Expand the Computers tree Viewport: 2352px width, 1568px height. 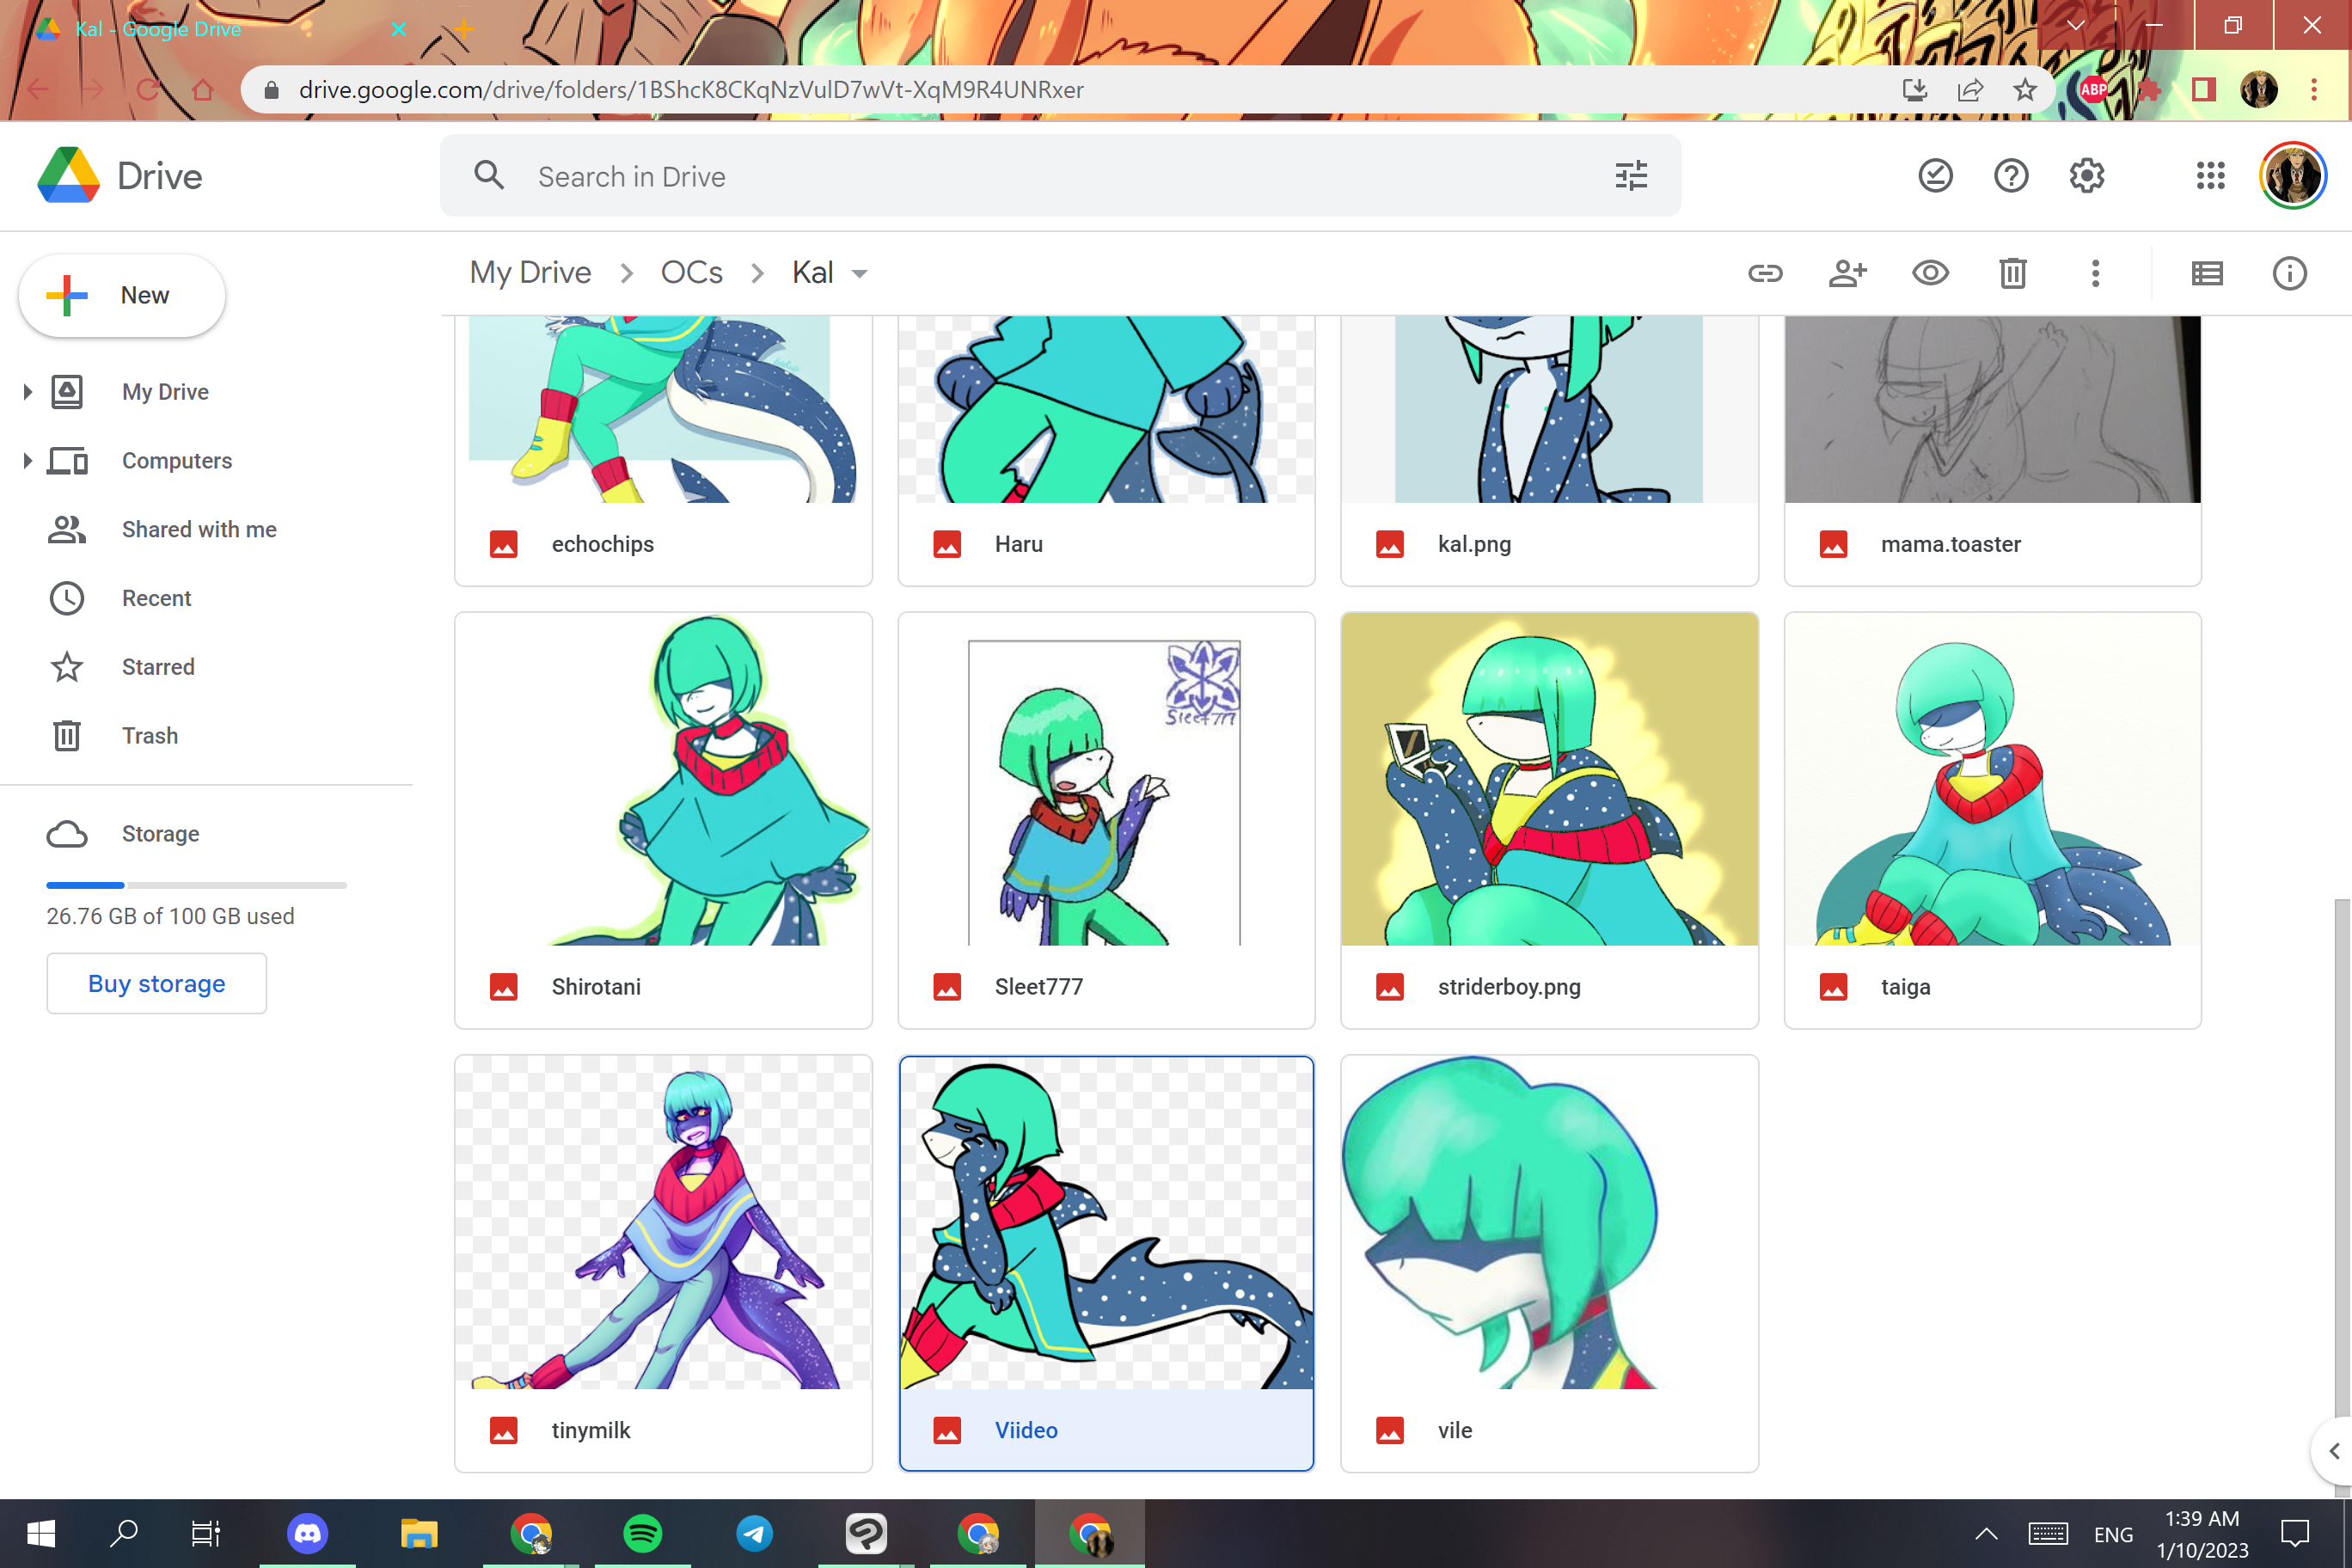28,461
